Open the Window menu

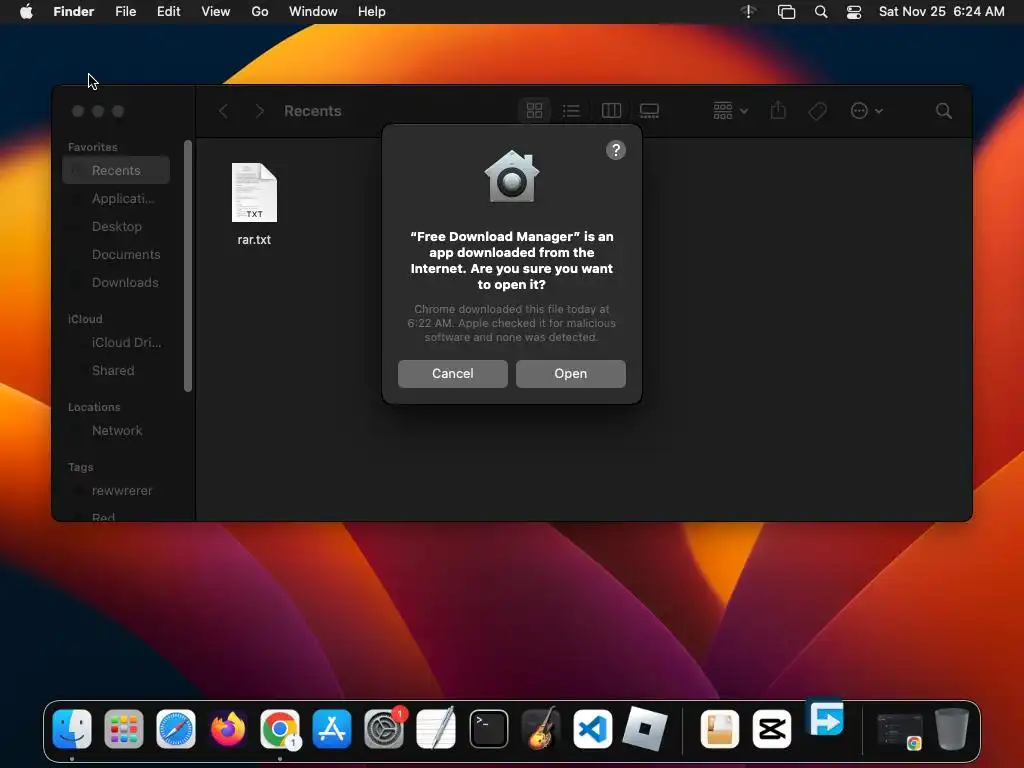313,12
